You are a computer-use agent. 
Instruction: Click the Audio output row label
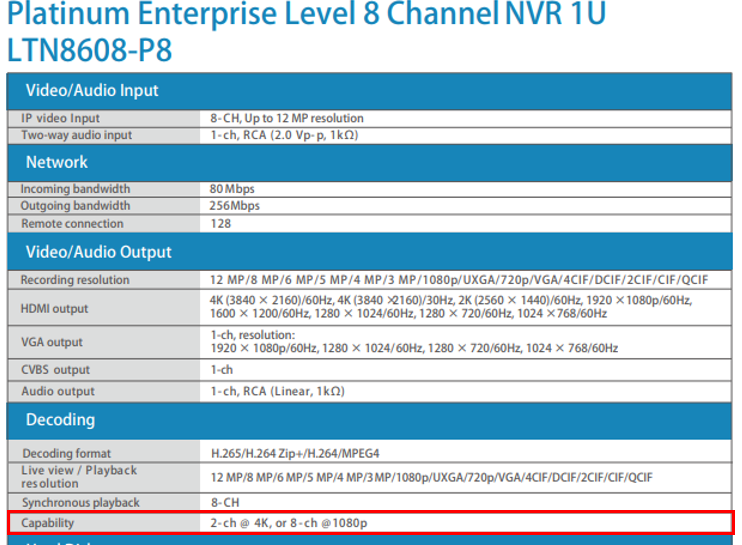(x=58, y=391)
